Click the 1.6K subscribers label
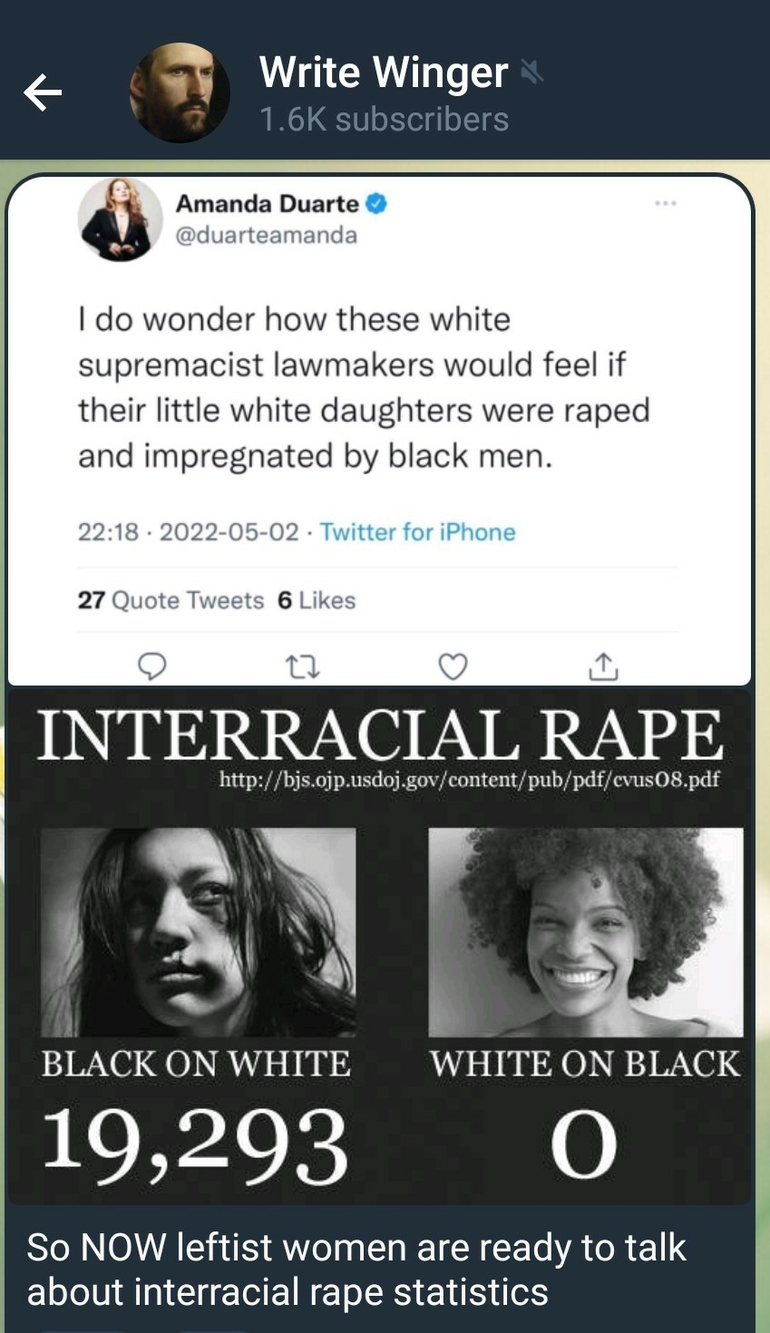770x1333 pixels. [384, 119]
